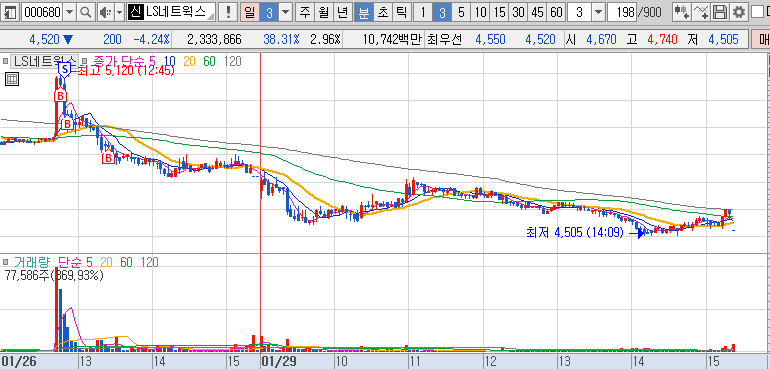Click the 신 badge before the stock name
Screen dimensions: 770x369
[x=136, y=13]
